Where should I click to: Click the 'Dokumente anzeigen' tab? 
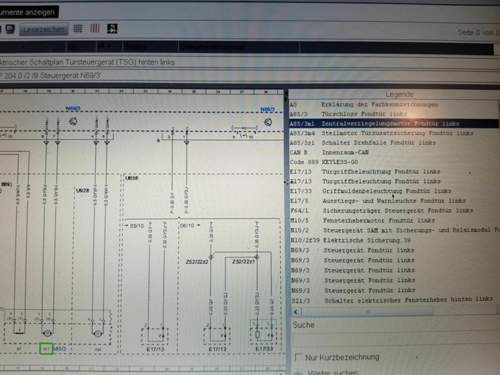pyautogui.click(x=28, y=12)
